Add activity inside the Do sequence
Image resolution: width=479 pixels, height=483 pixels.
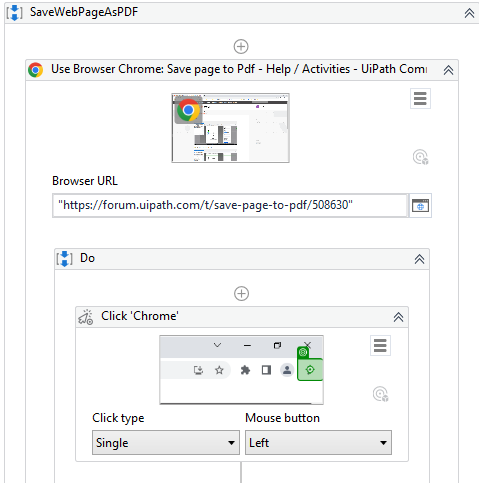pyautogui.click(x=241, y=294)
